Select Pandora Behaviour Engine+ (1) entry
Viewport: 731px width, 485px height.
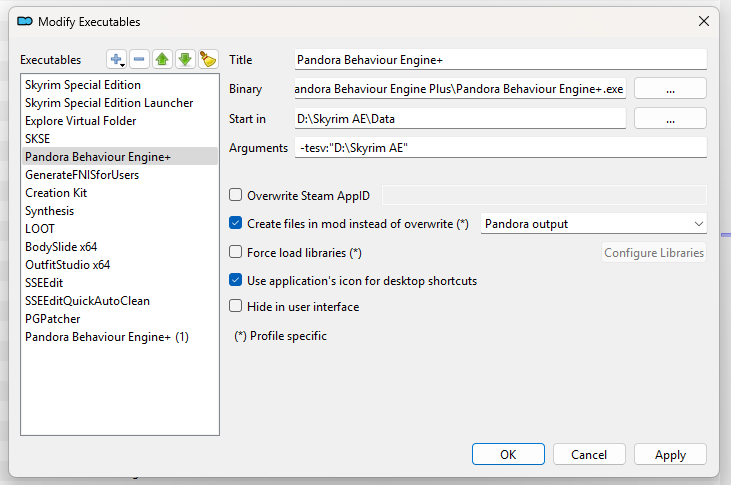tap(120, 337)
